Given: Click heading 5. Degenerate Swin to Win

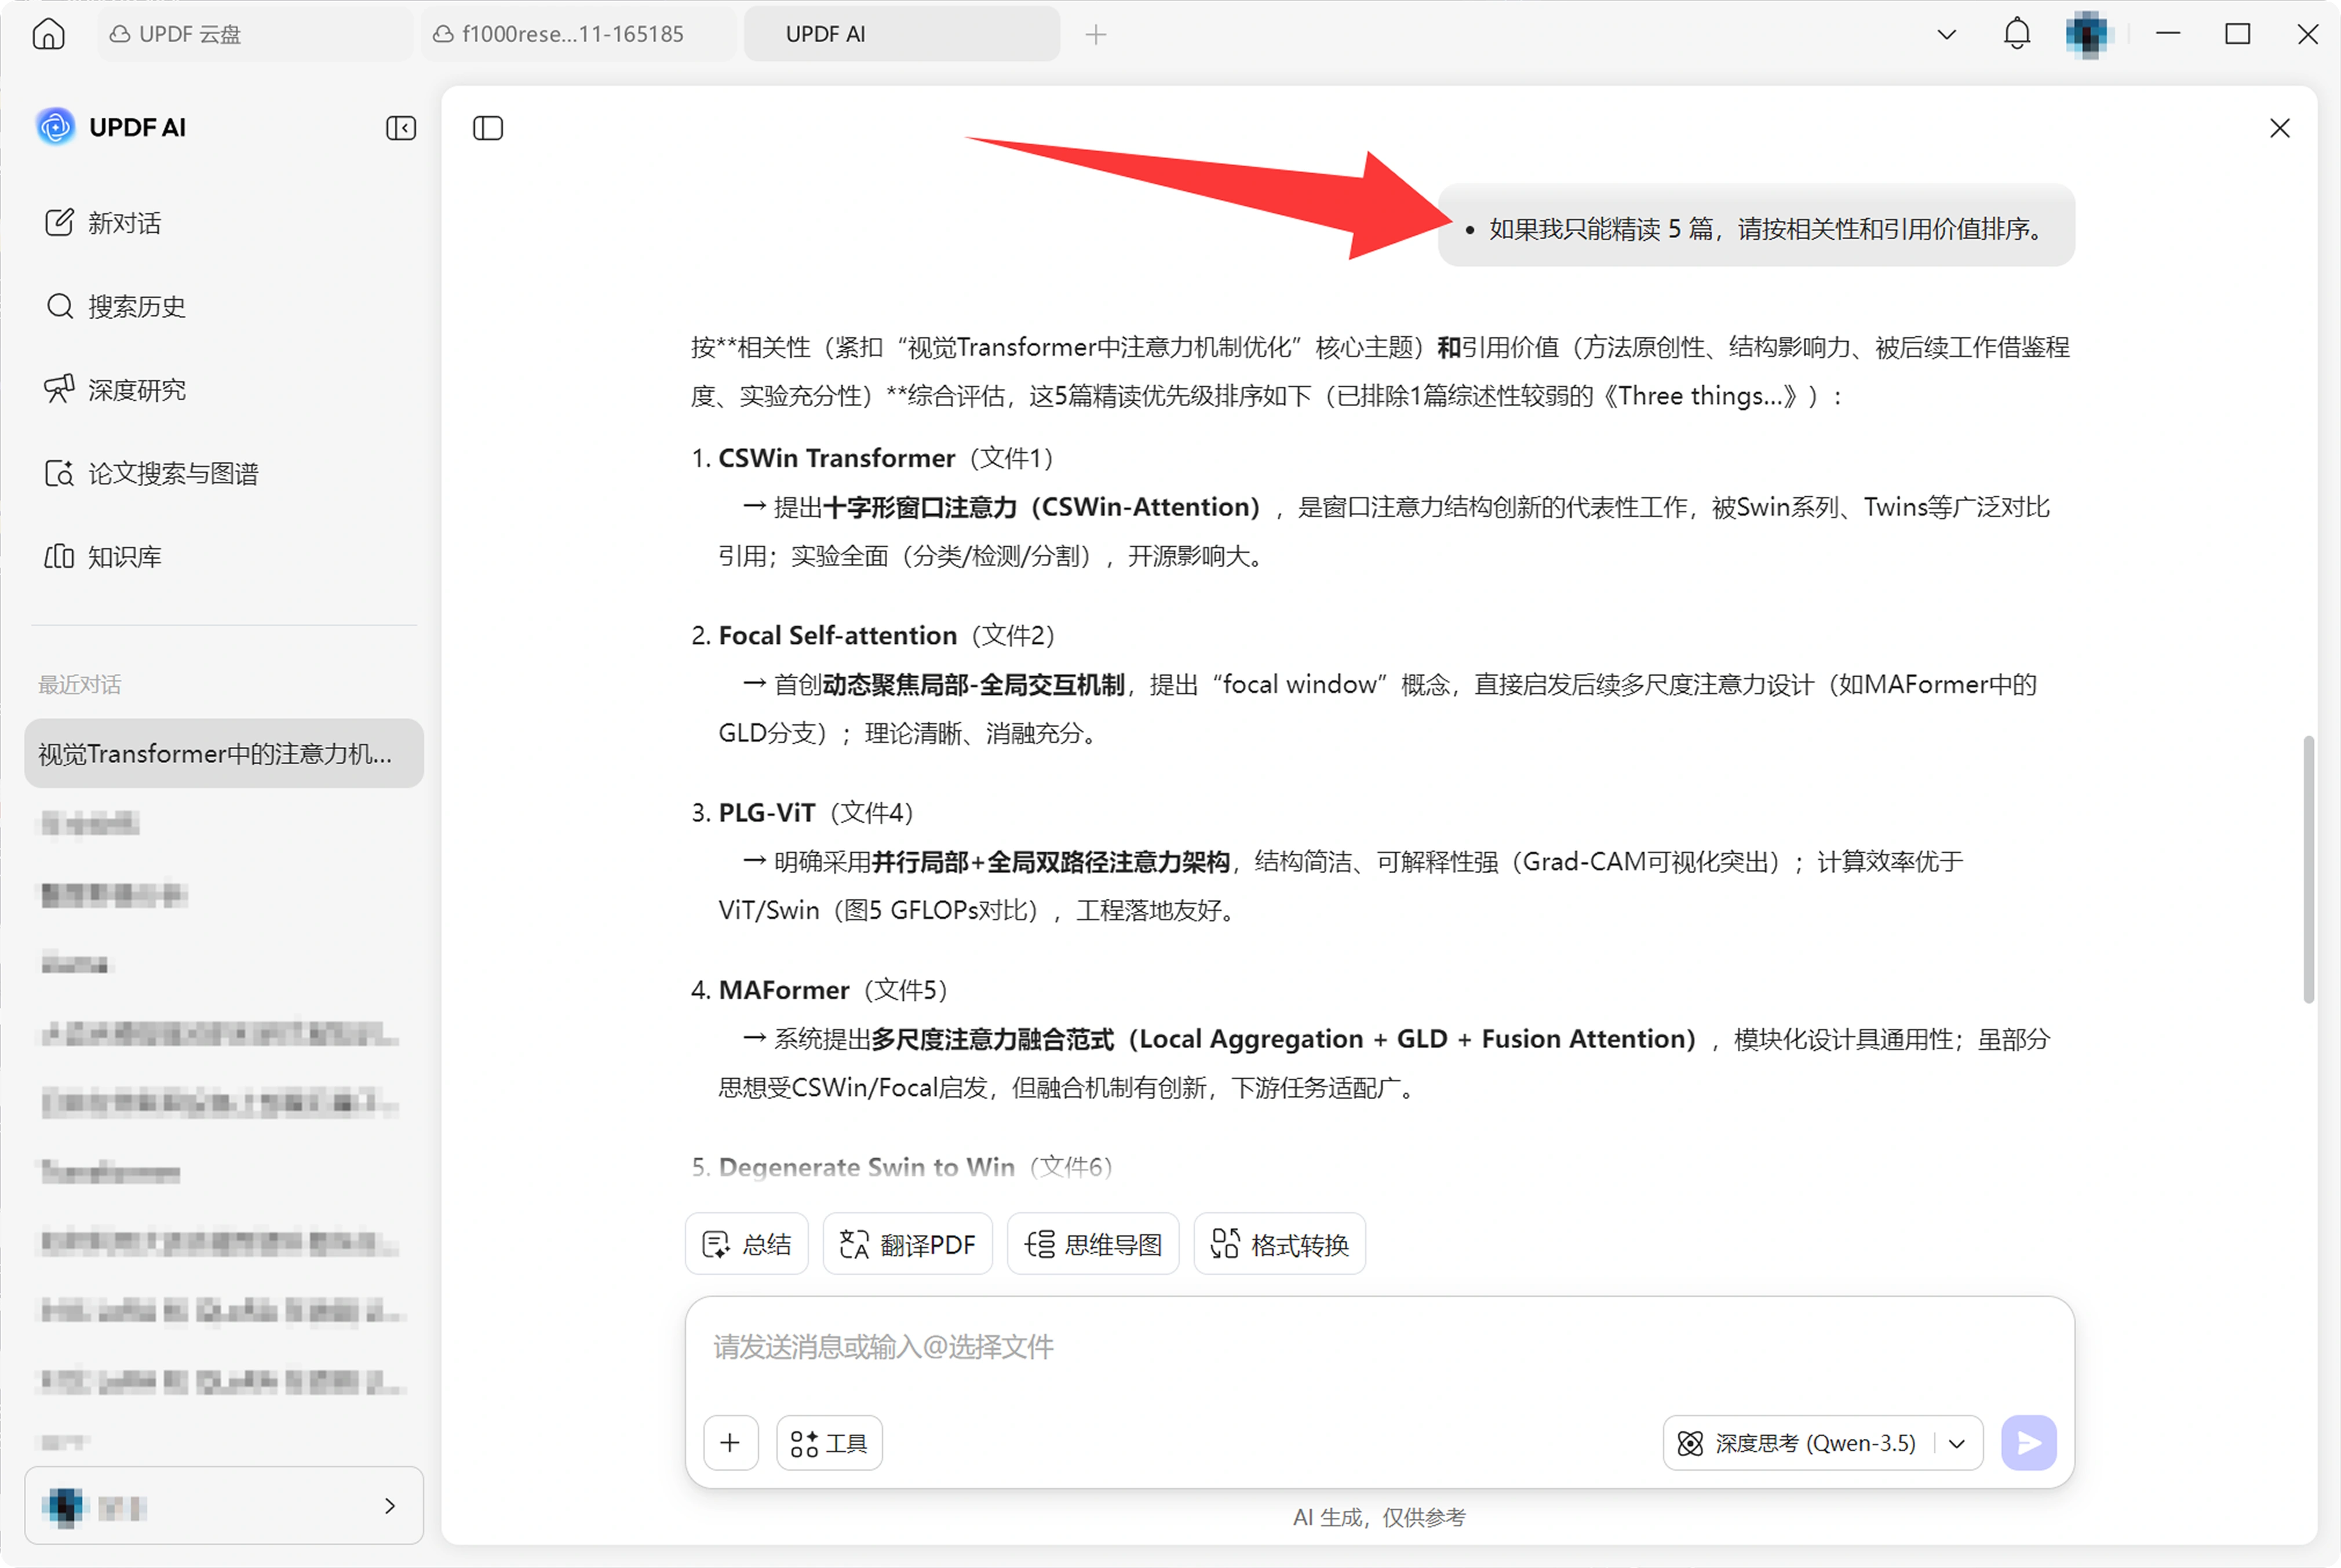Looking at the screenshot, I should 902,1167.
